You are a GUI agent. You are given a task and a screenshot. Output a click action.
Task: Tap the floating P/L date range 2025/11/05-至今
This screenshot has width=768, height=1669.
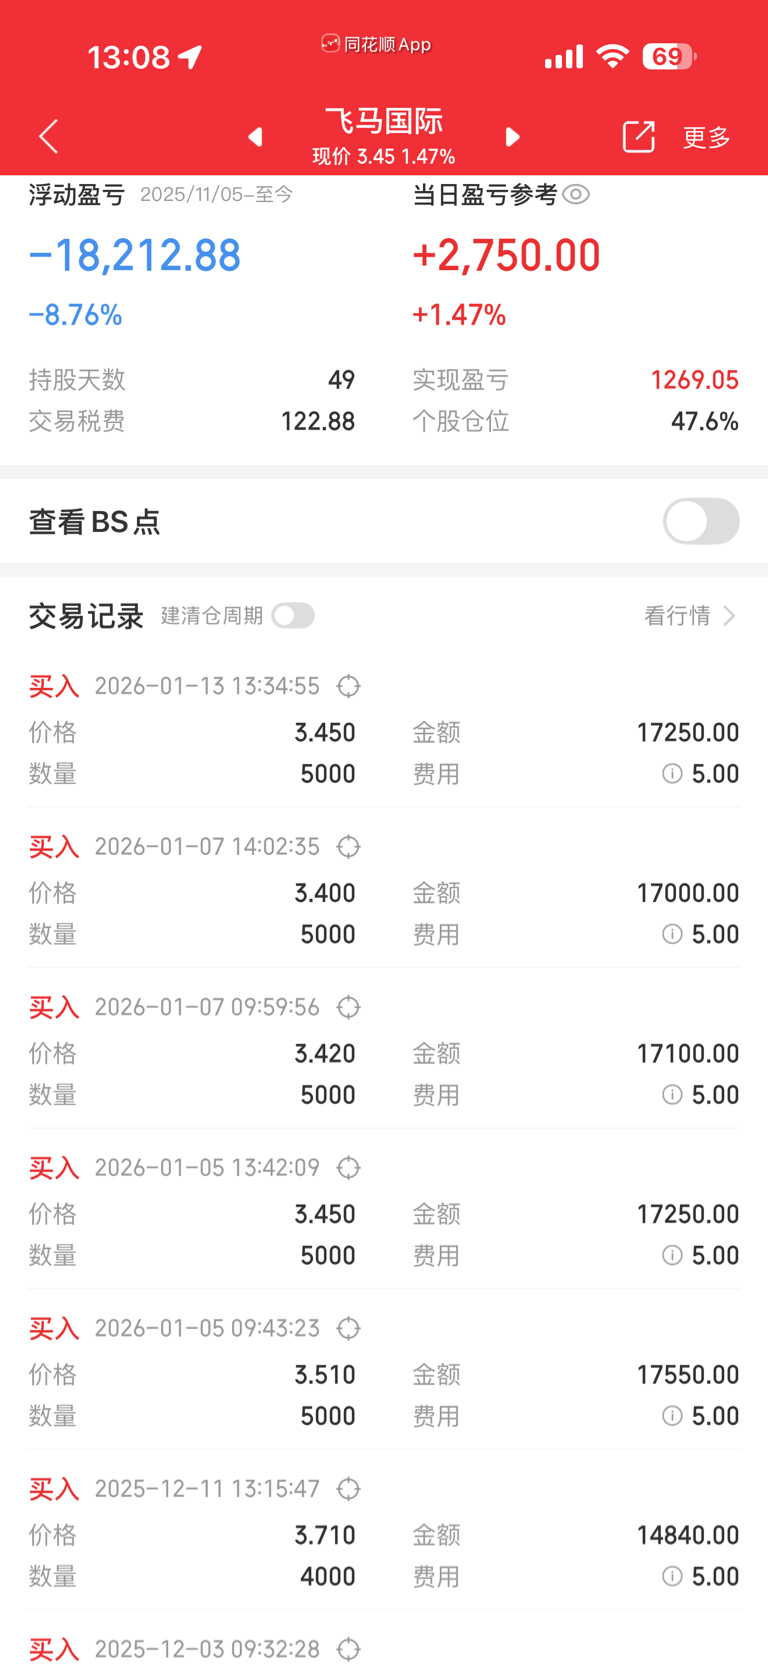216,194
